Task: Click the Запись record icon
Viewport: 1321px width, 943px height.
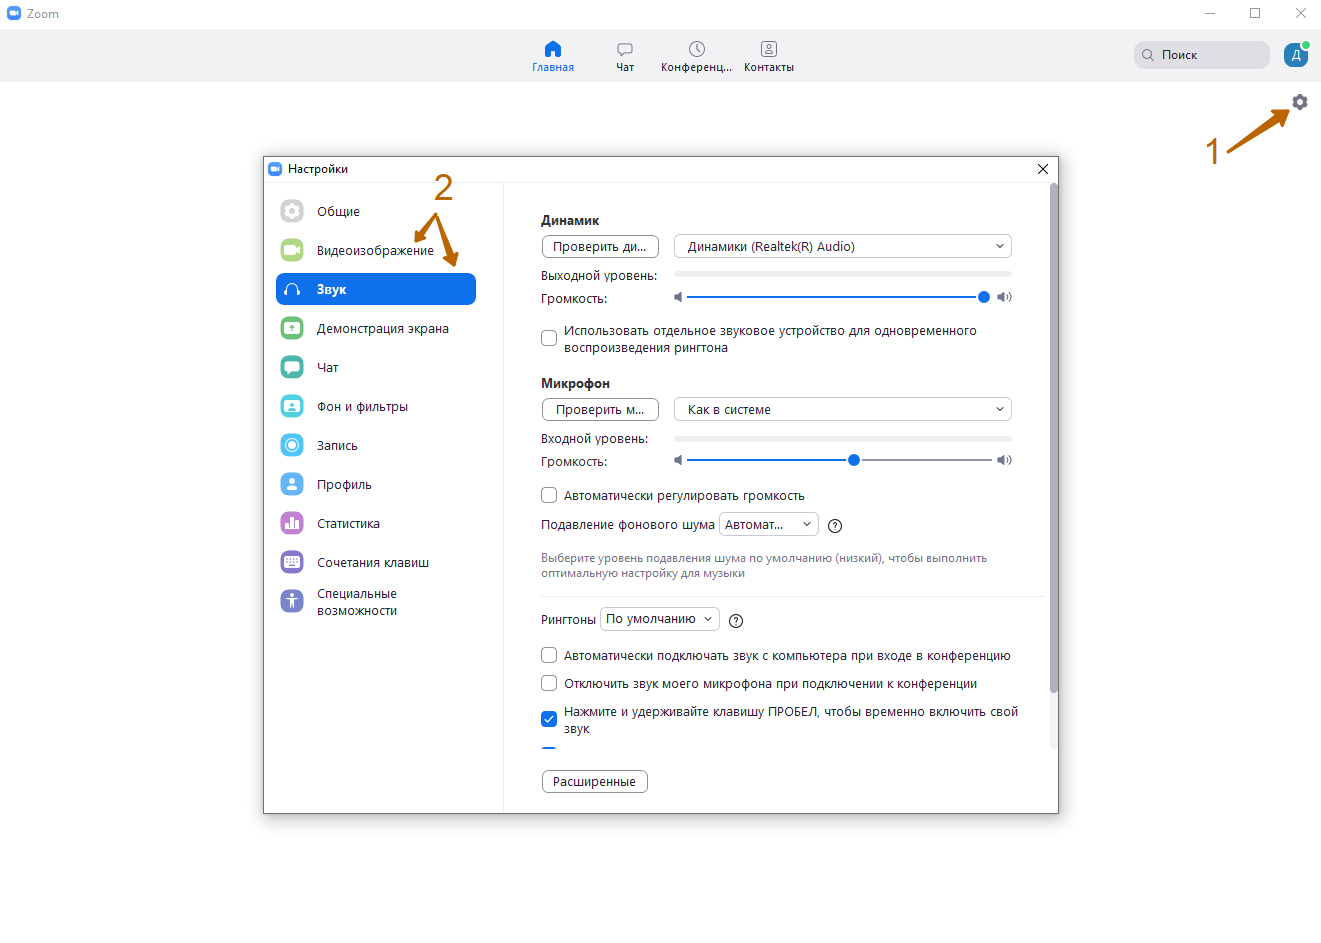Action: pos(292,445)
